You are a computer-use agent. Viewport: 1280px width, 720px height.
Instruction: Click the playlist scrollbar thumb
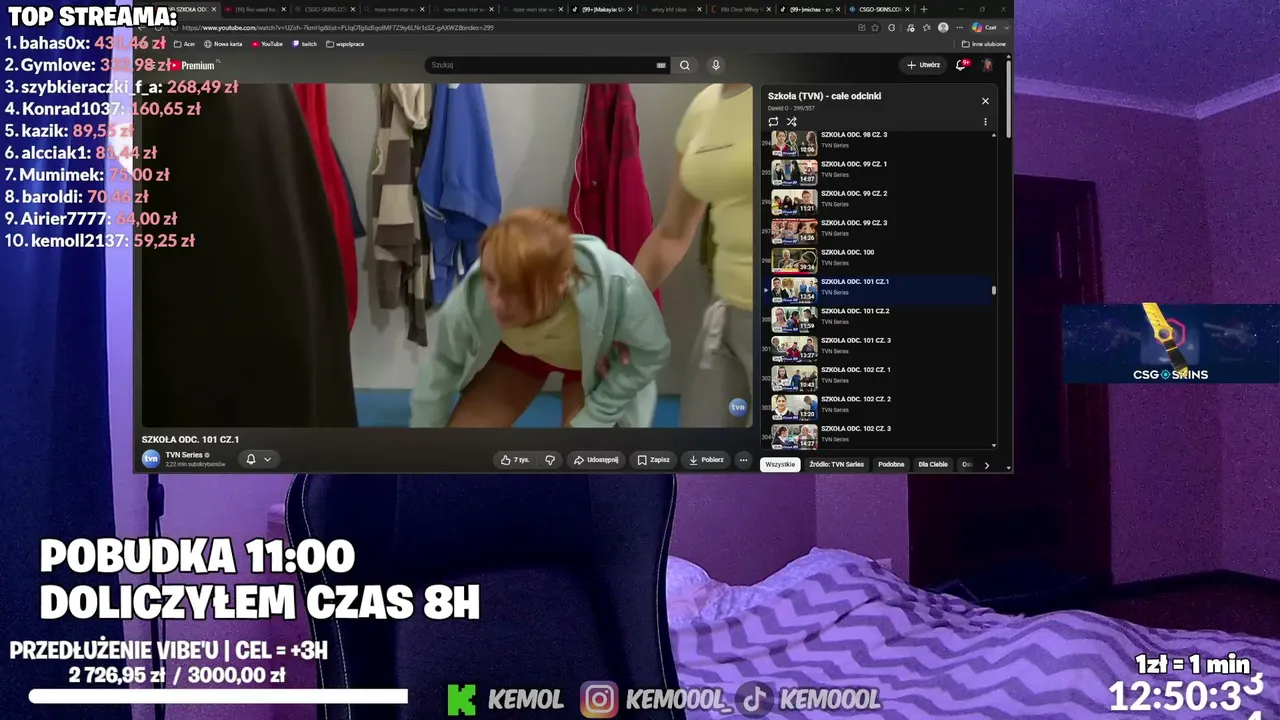pos(993,290)
